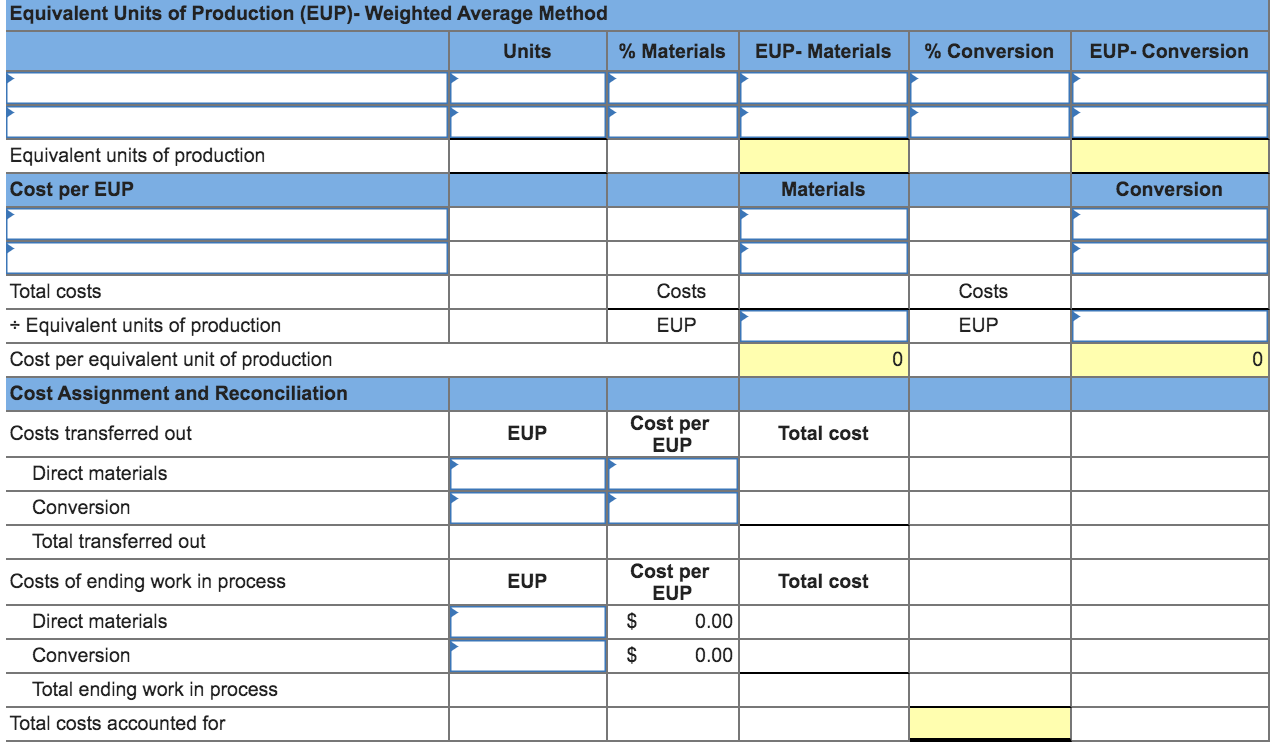Open the Cost per EUP dropdown for transferred out Direct materials
This screenshot has width=1288, height=744.
[x=672, y=472]
